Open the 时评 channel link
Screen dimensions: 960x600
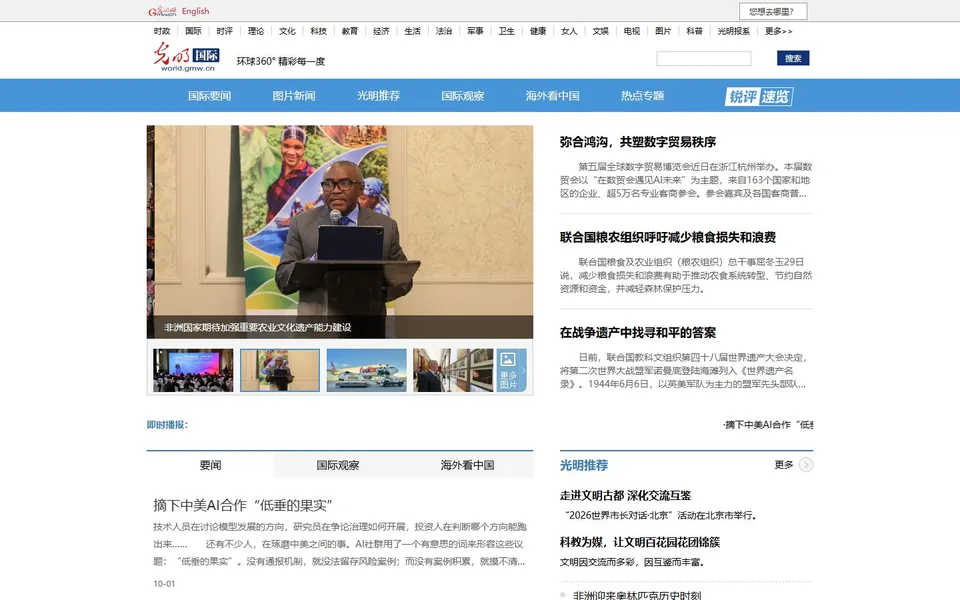(224, 31)
